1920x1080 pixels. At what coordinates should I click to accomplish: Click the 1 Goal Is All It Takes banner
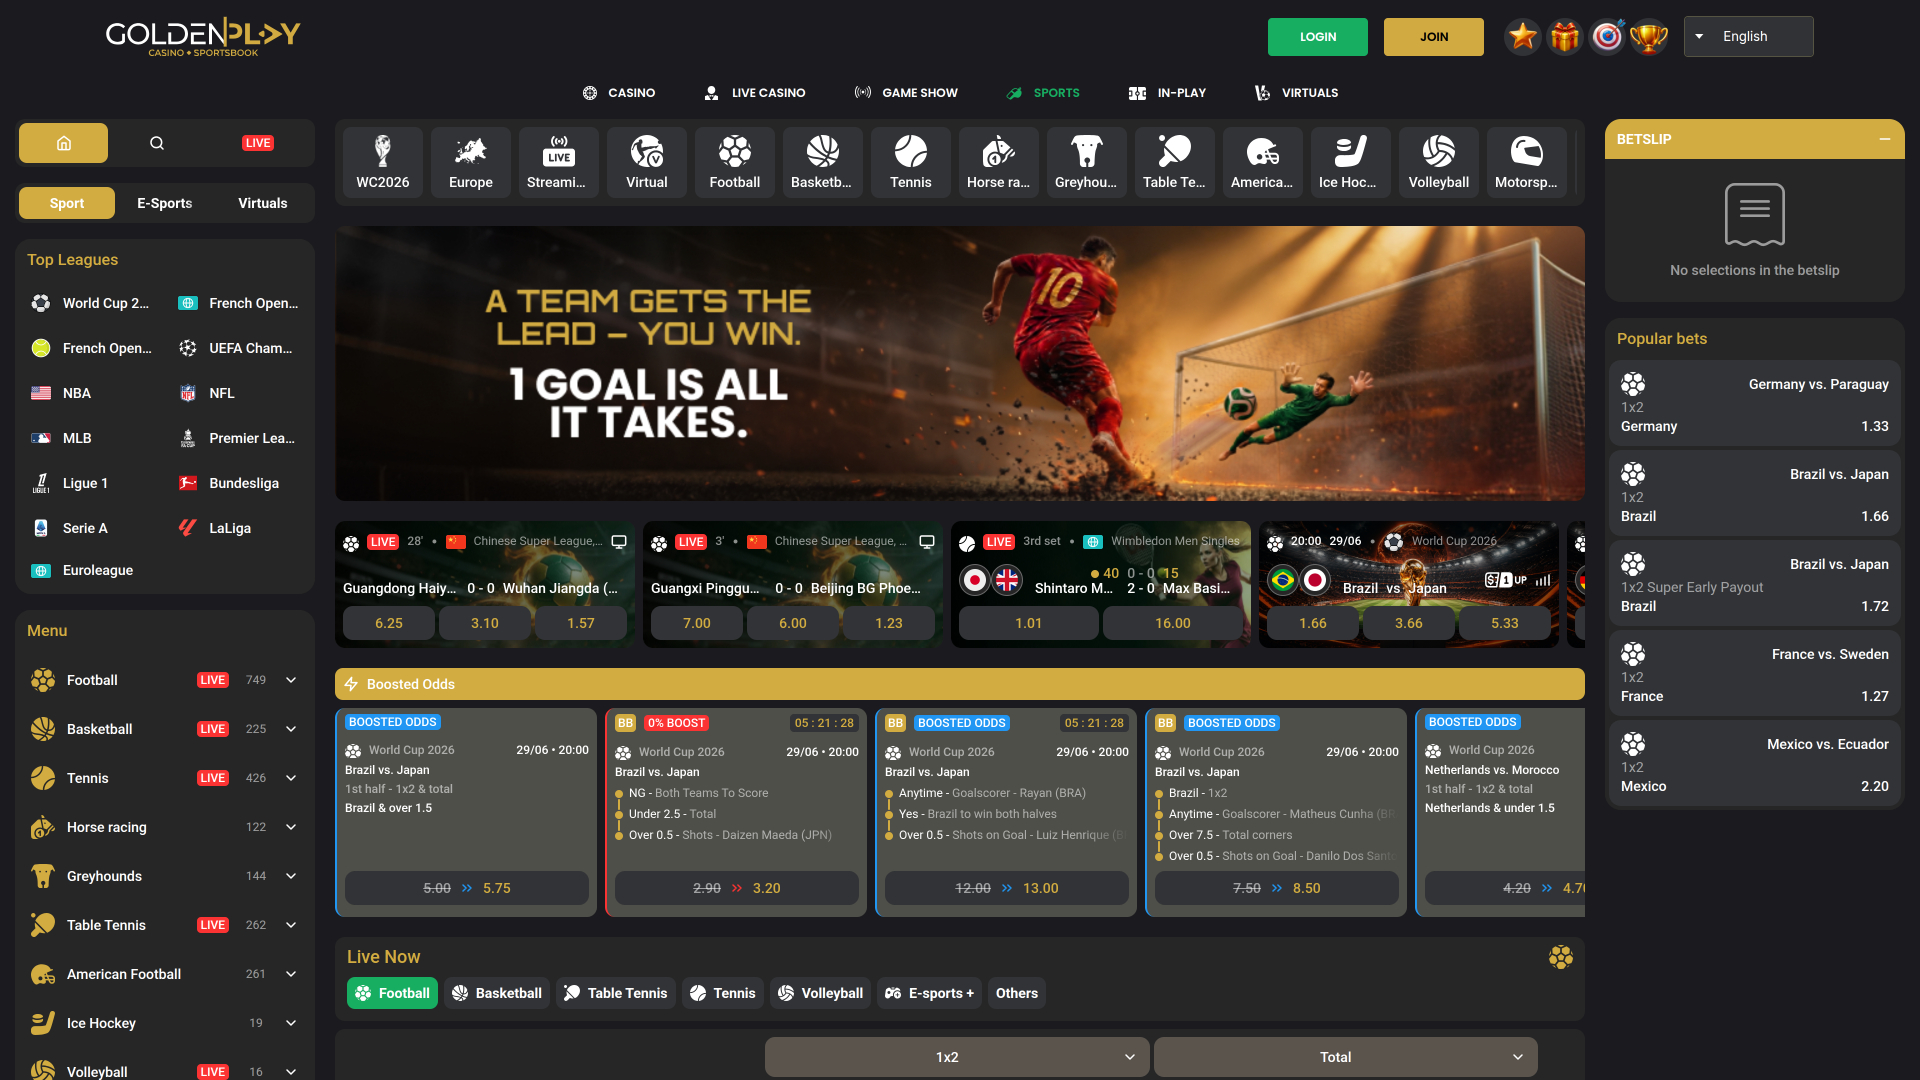pos(960,363)
